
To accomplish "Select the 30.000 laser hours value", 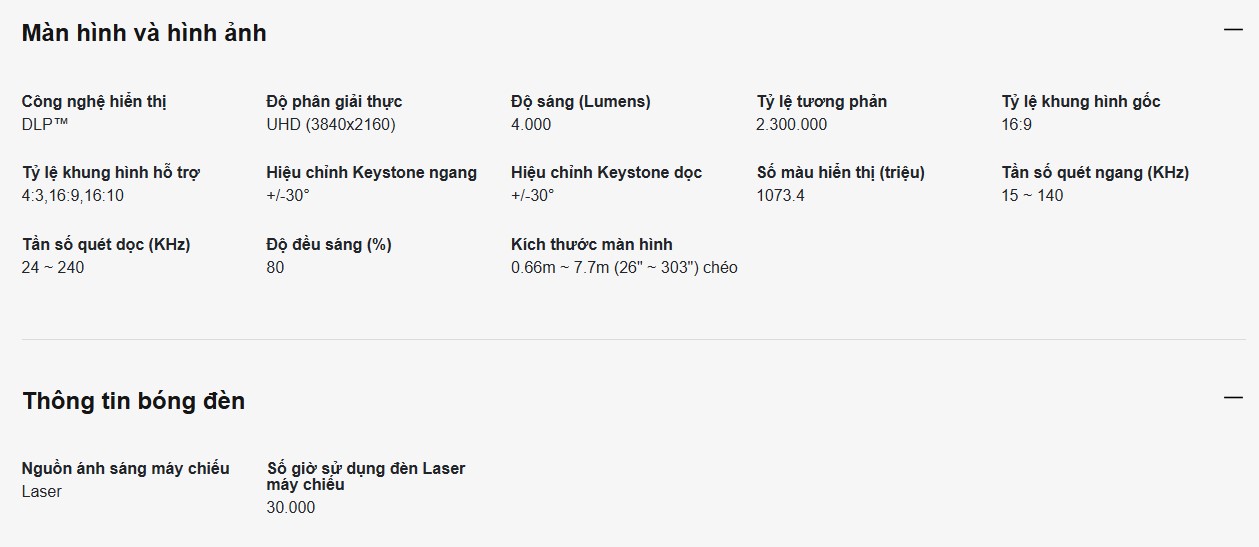I will (x=291, y=507).
